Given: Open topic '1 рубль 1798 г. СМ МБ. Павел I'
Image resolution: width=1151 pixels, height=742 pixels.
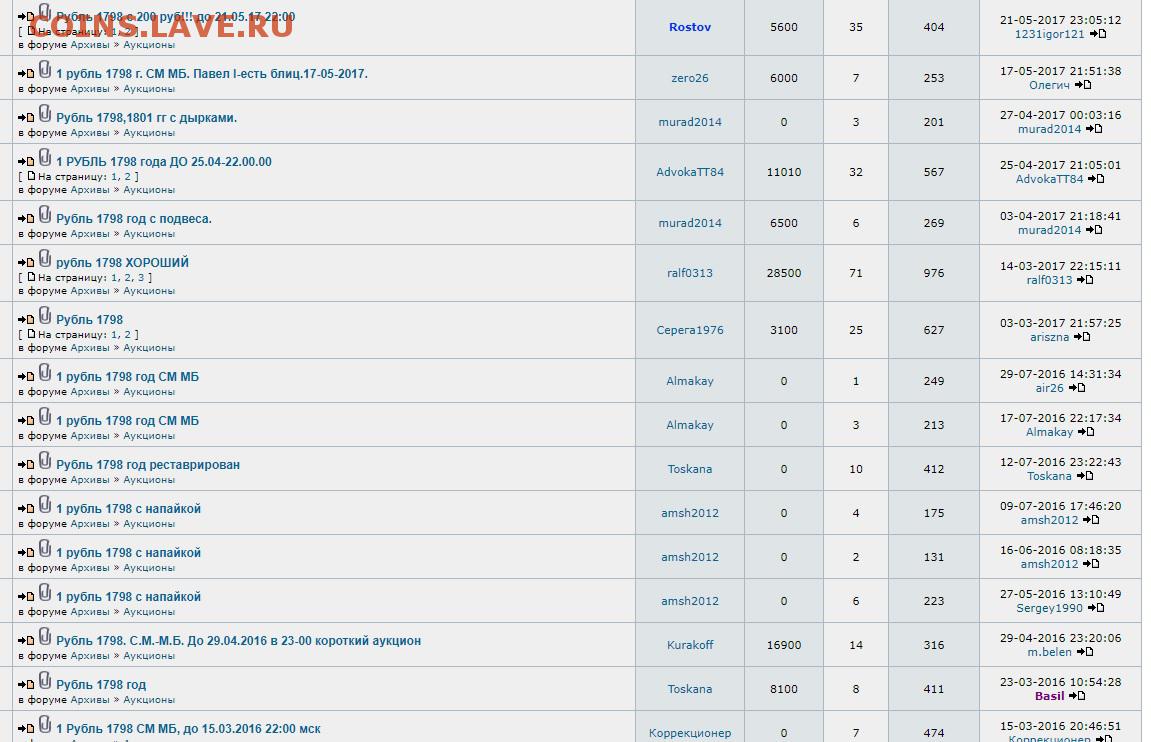Looking at the screenshot, I should 211,73.
